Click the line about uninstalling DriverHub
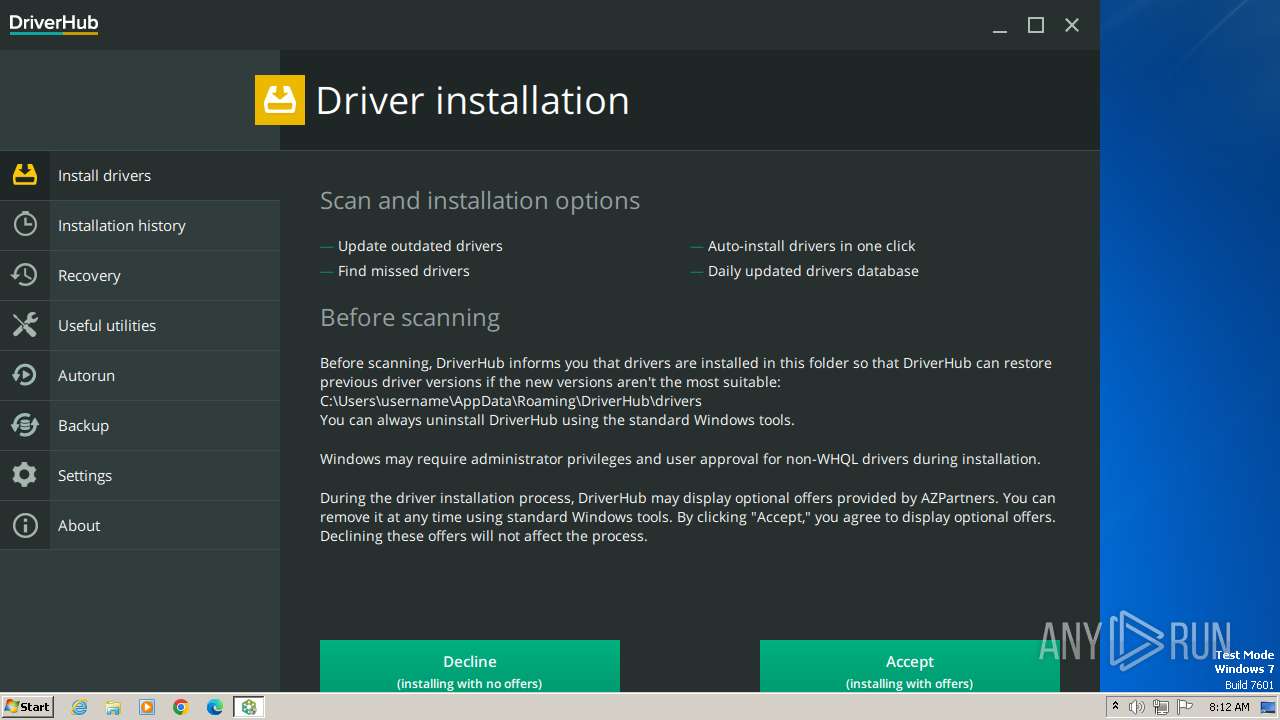Screen dimensions: 1280x720 (x=557, y=420)
